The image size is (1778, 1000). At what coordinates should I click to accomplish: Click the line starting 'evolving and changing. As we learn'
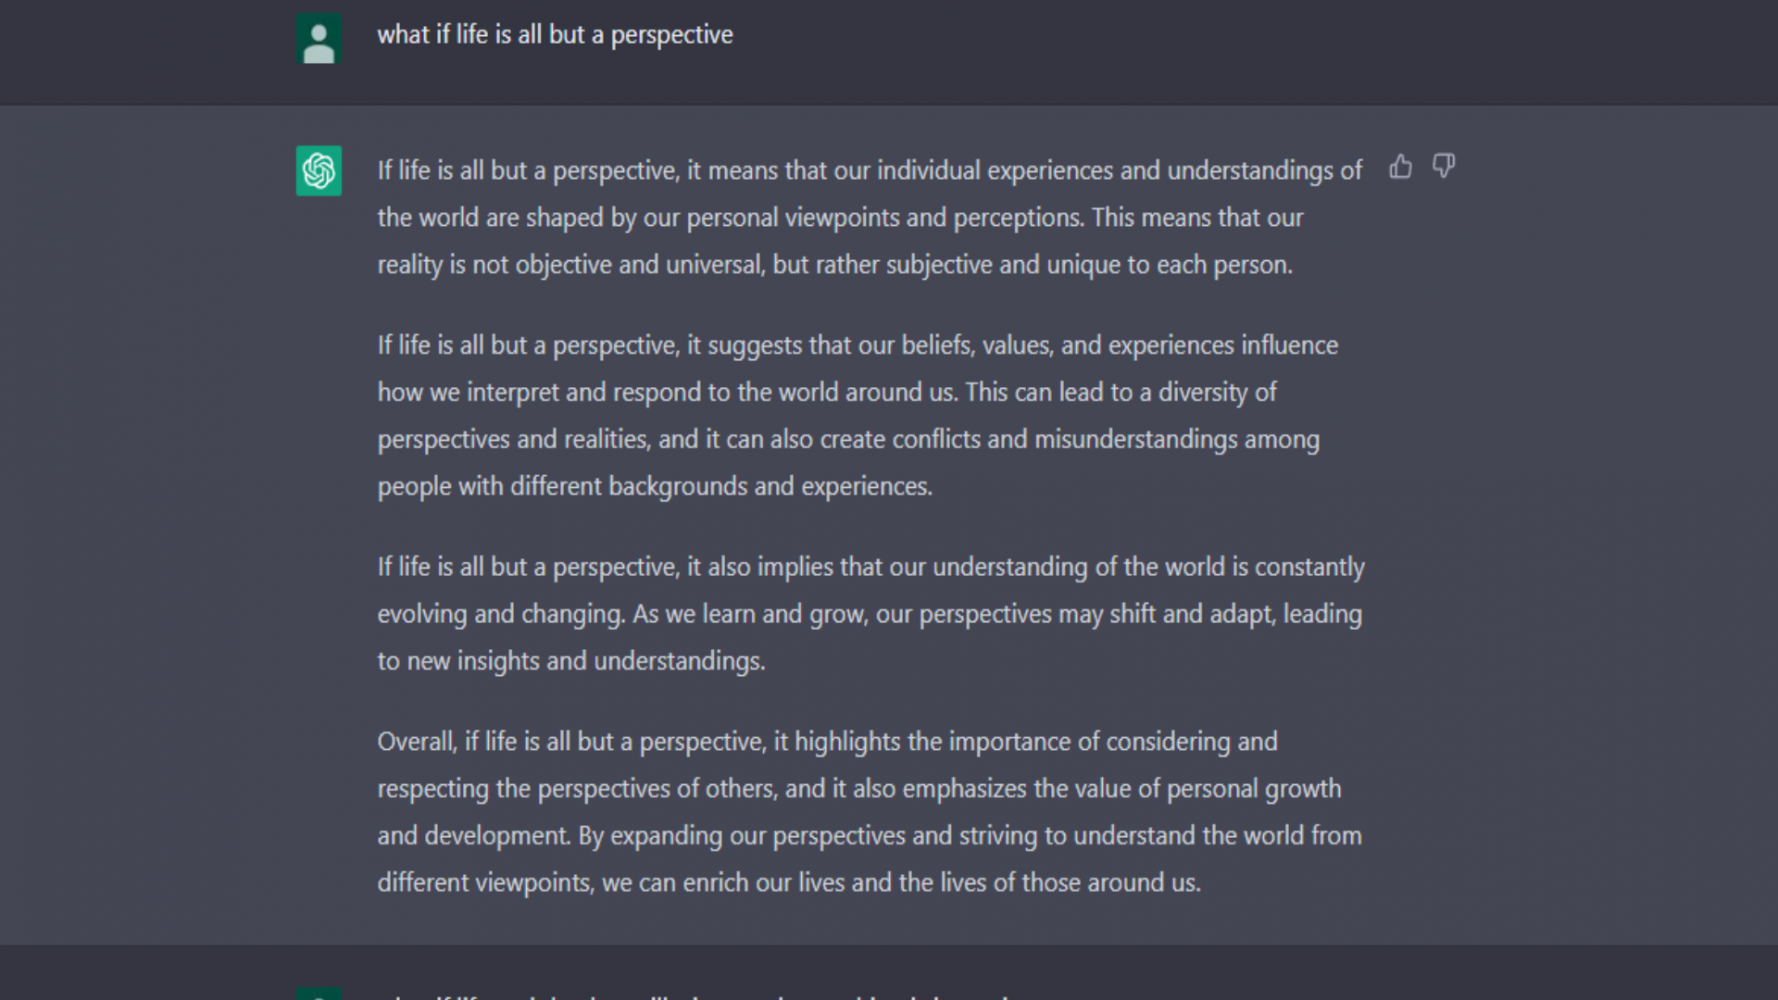point(869,614)
